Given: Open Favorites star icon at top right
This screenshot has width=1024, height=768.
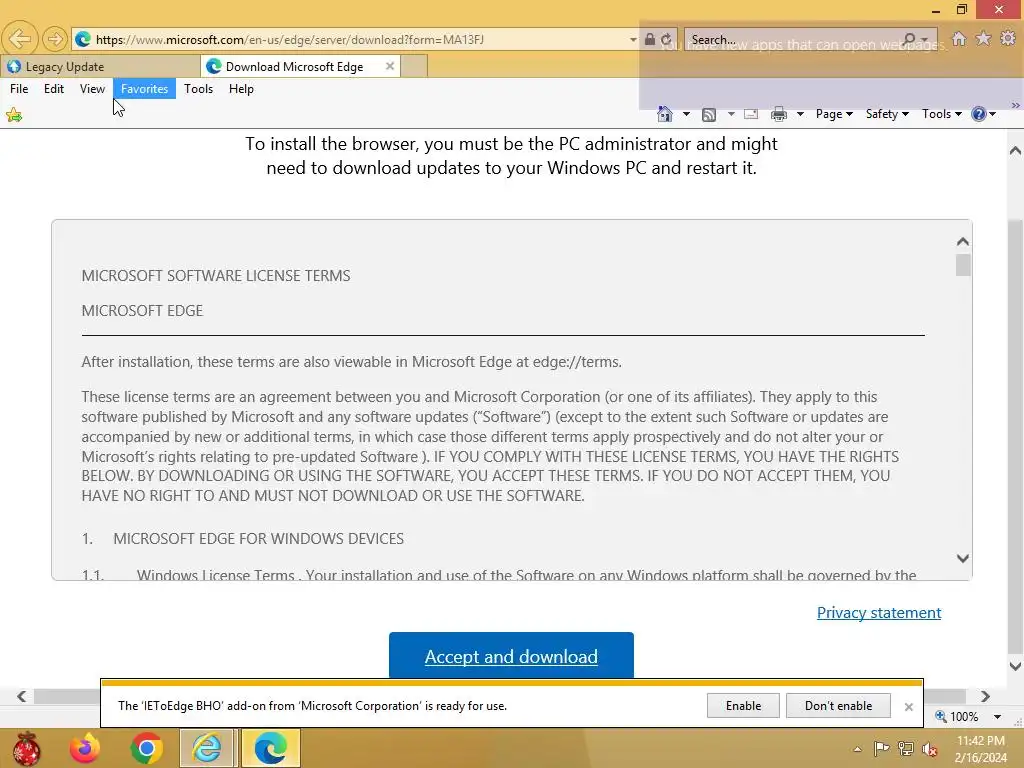Looking at the screenshot, I should pos(983,39).
